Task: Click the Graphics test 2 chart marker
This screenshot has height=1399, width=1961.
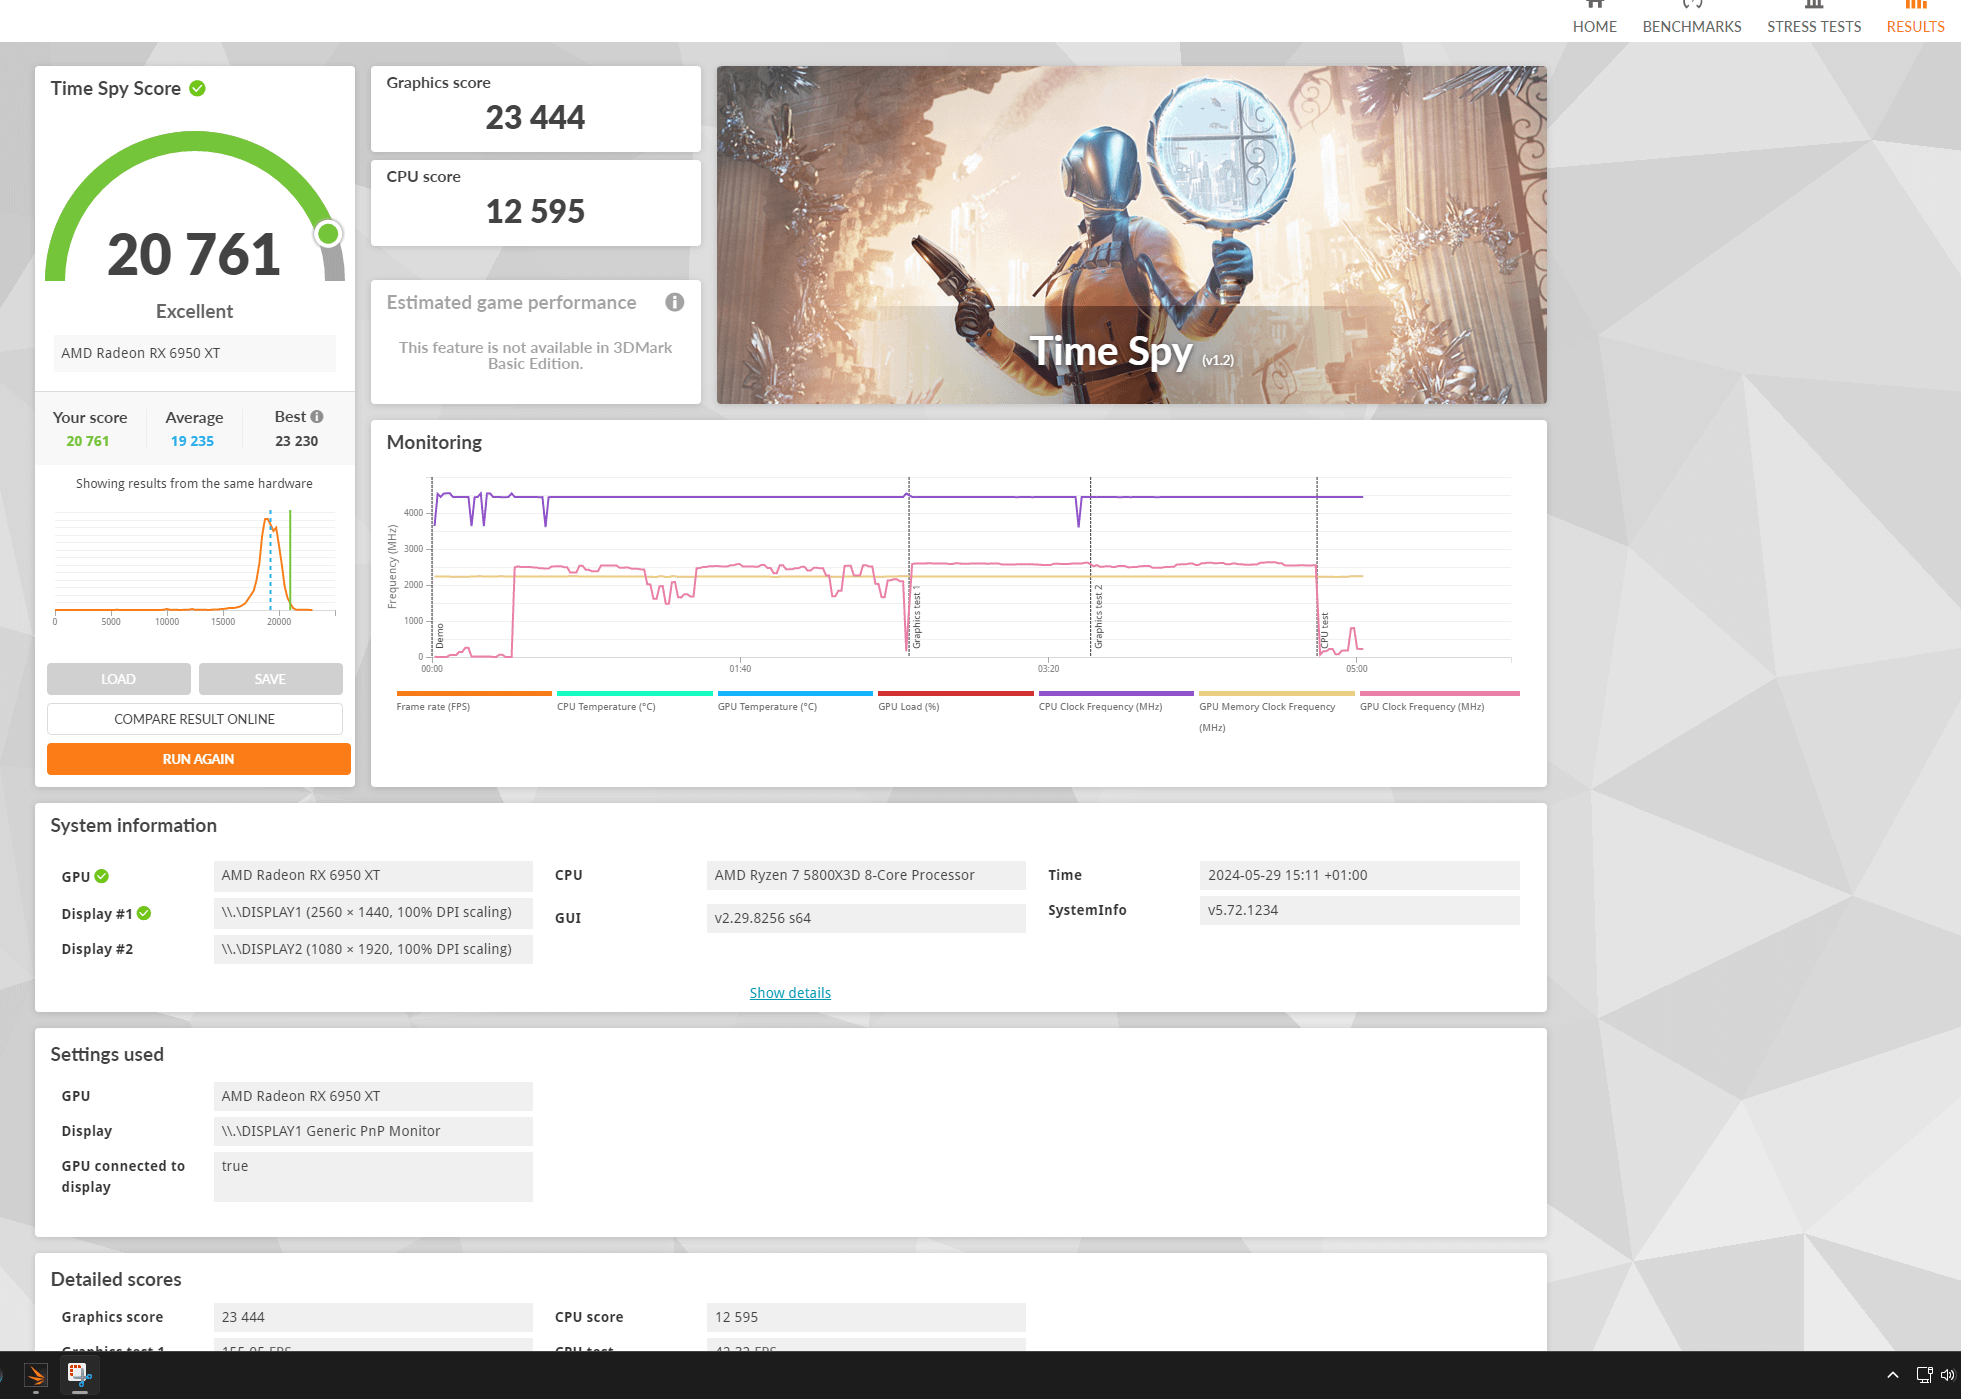Action: pyautogui.click(x=1098, y=617)
